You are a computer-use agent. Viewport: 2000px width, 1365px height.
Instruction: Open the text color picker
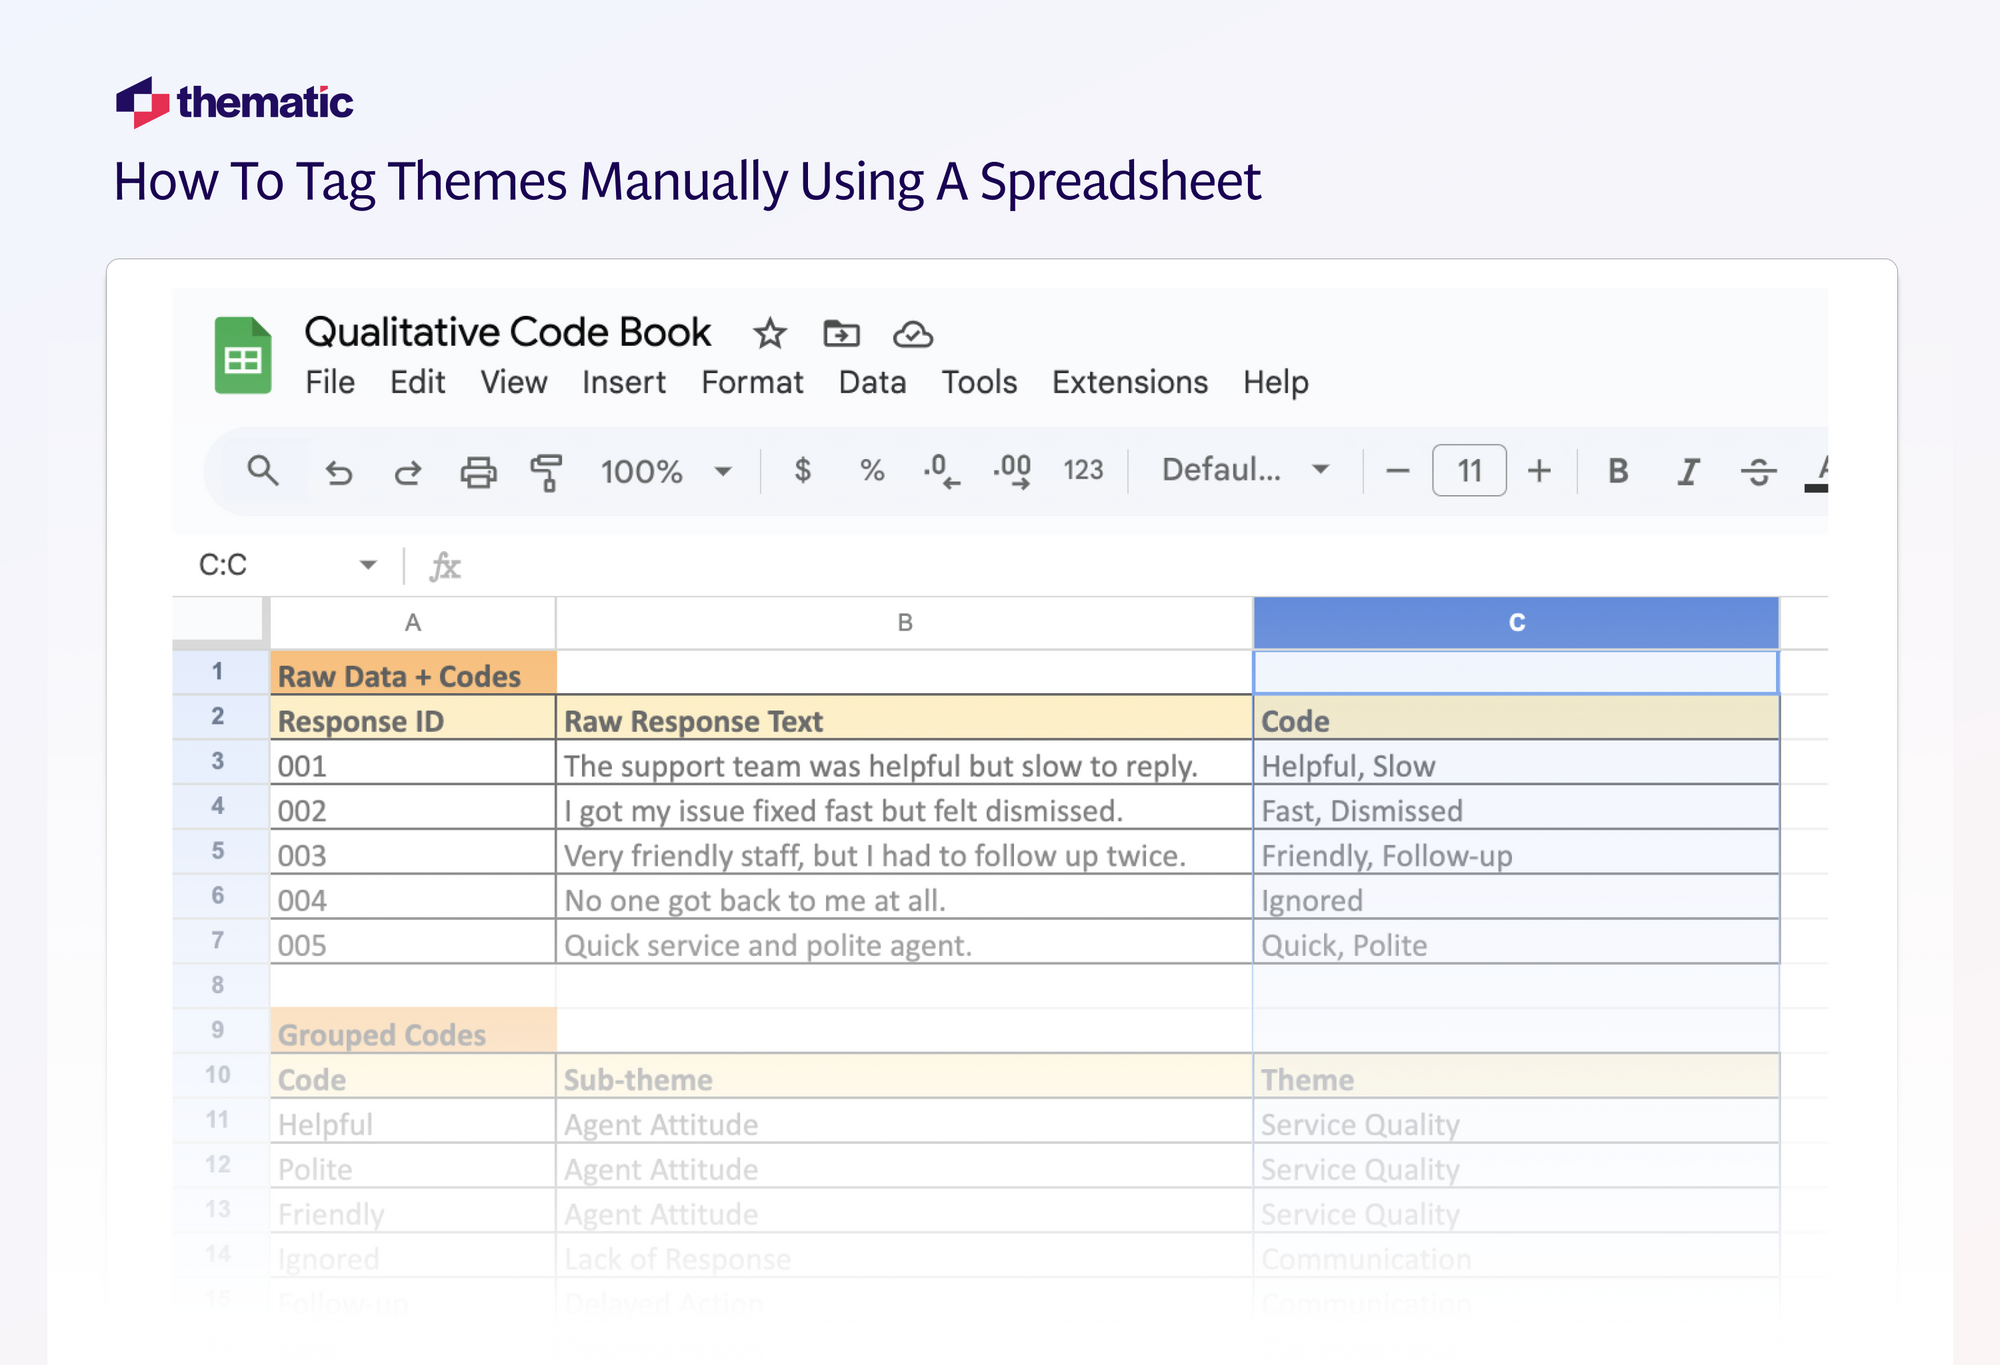pyautogui.click(x=1818, y=472)
